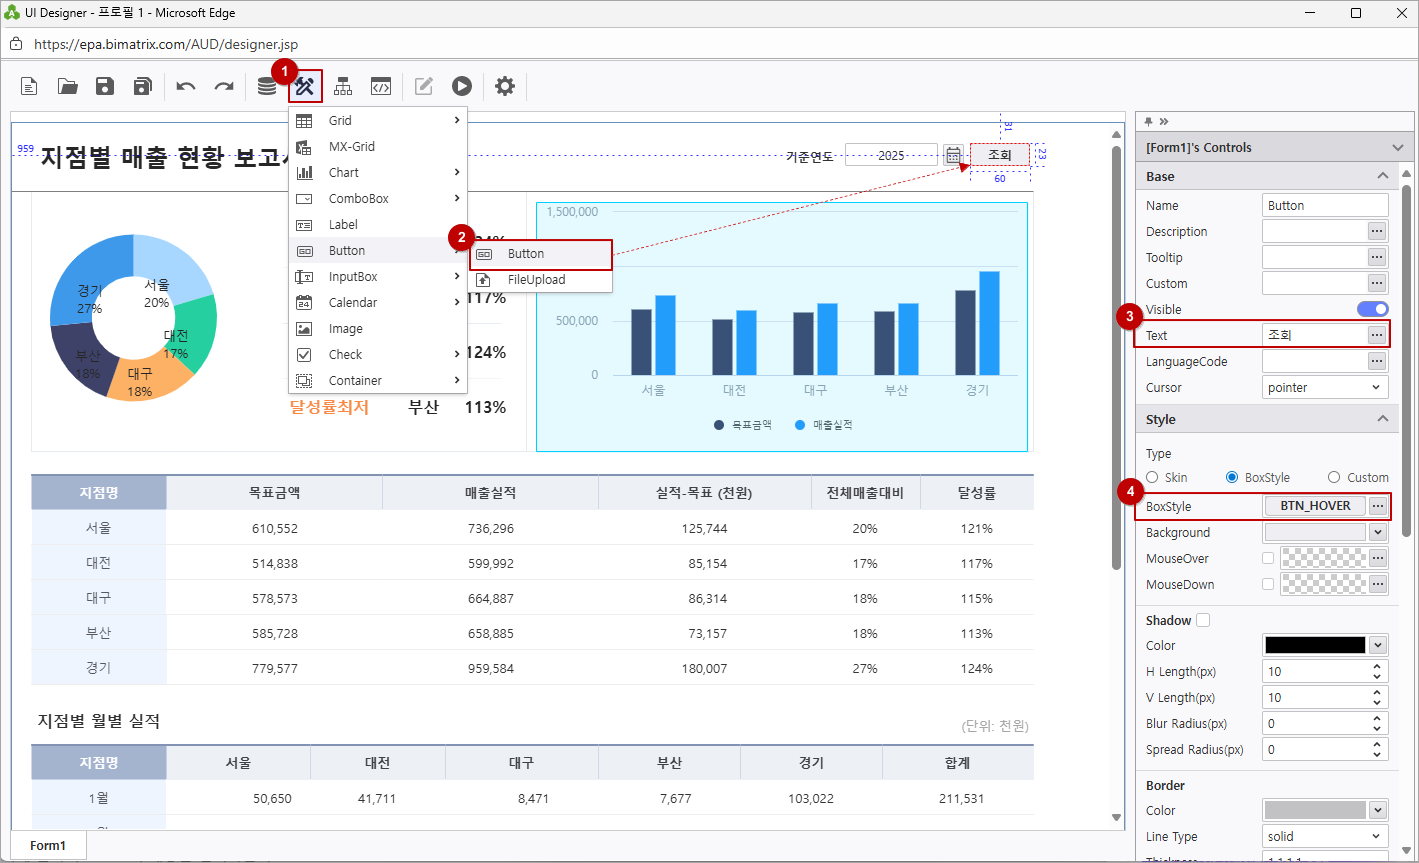This screenshot has width=1419, height=863.
Task: Open the database data source icon
Action: click(x=266, y=87)
